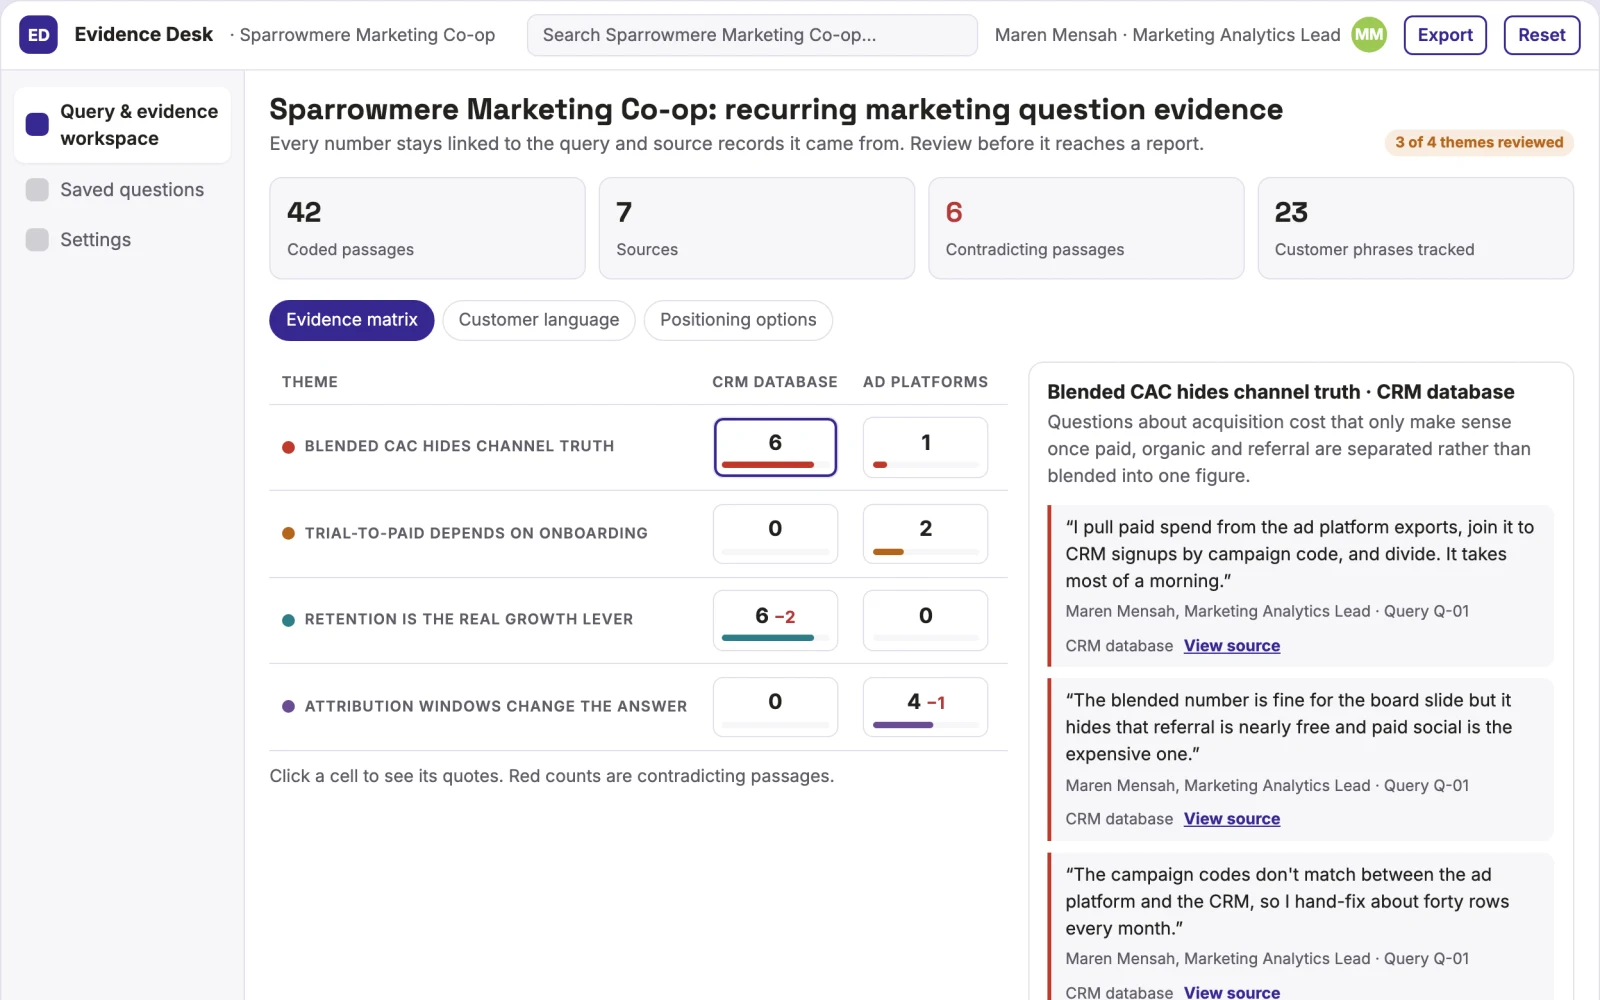Click the Retention is the real growth lever theme
Image resolution: width=1600 pixels, height=1000 pixels.
coord(469,619)
